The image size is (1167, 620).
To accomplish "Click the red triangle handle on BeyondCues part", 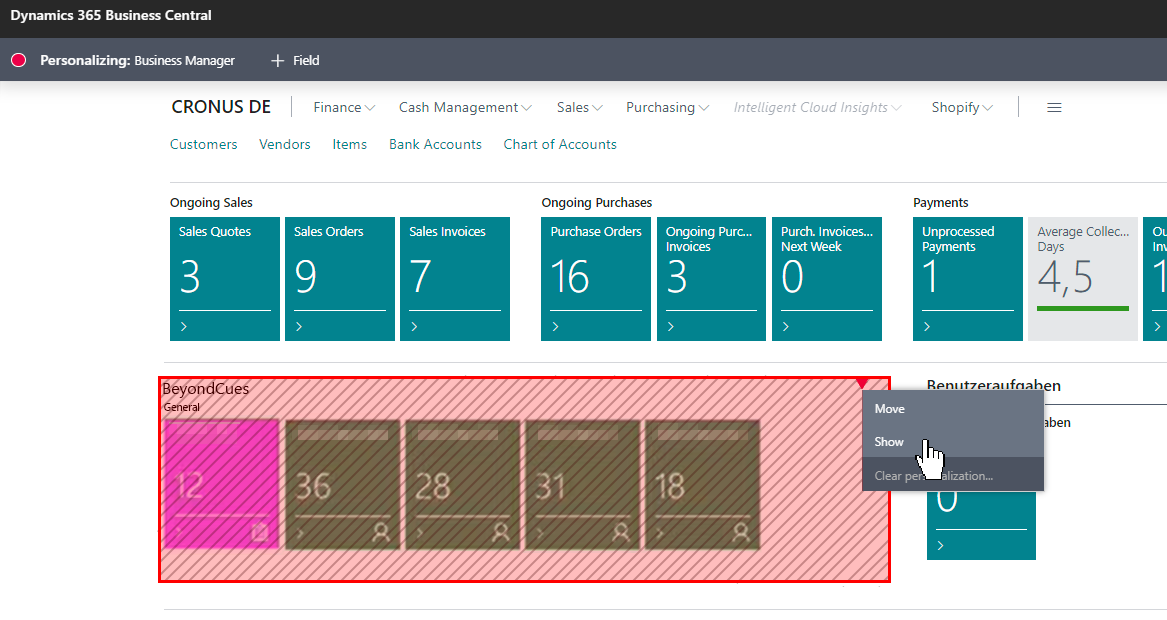I will tap(862, 383).
